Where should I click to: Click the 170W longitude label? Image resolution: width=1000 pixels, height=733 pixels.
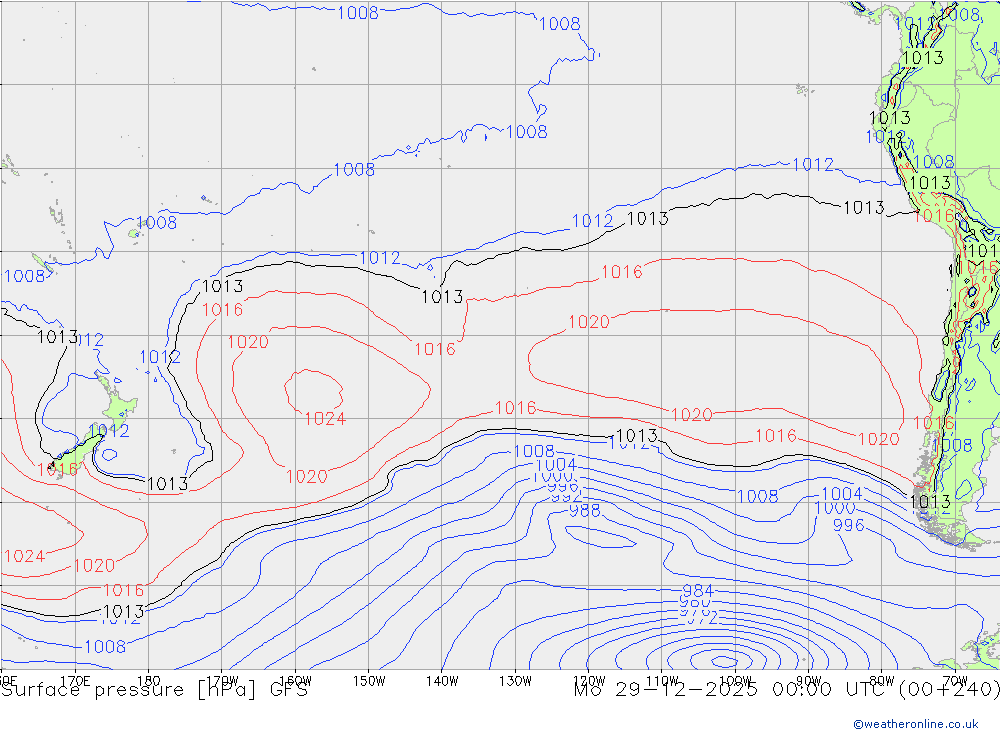tap(222, 681)
